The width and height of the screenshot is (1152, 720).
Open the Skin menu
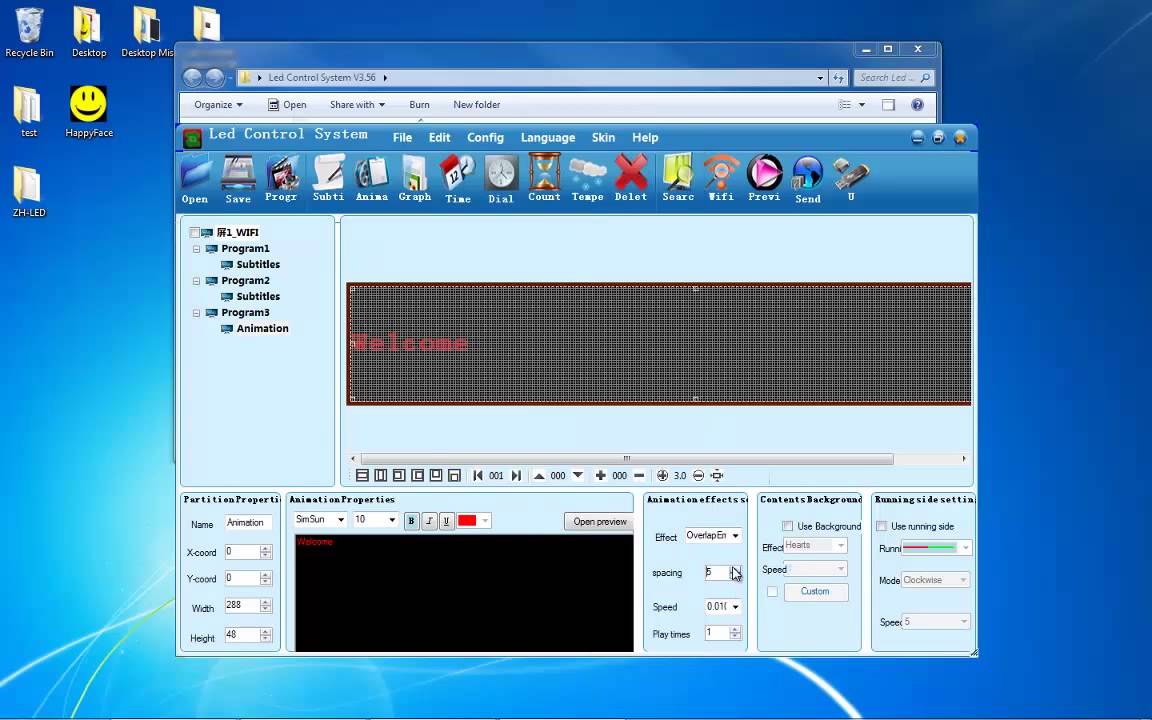(603, 137)
